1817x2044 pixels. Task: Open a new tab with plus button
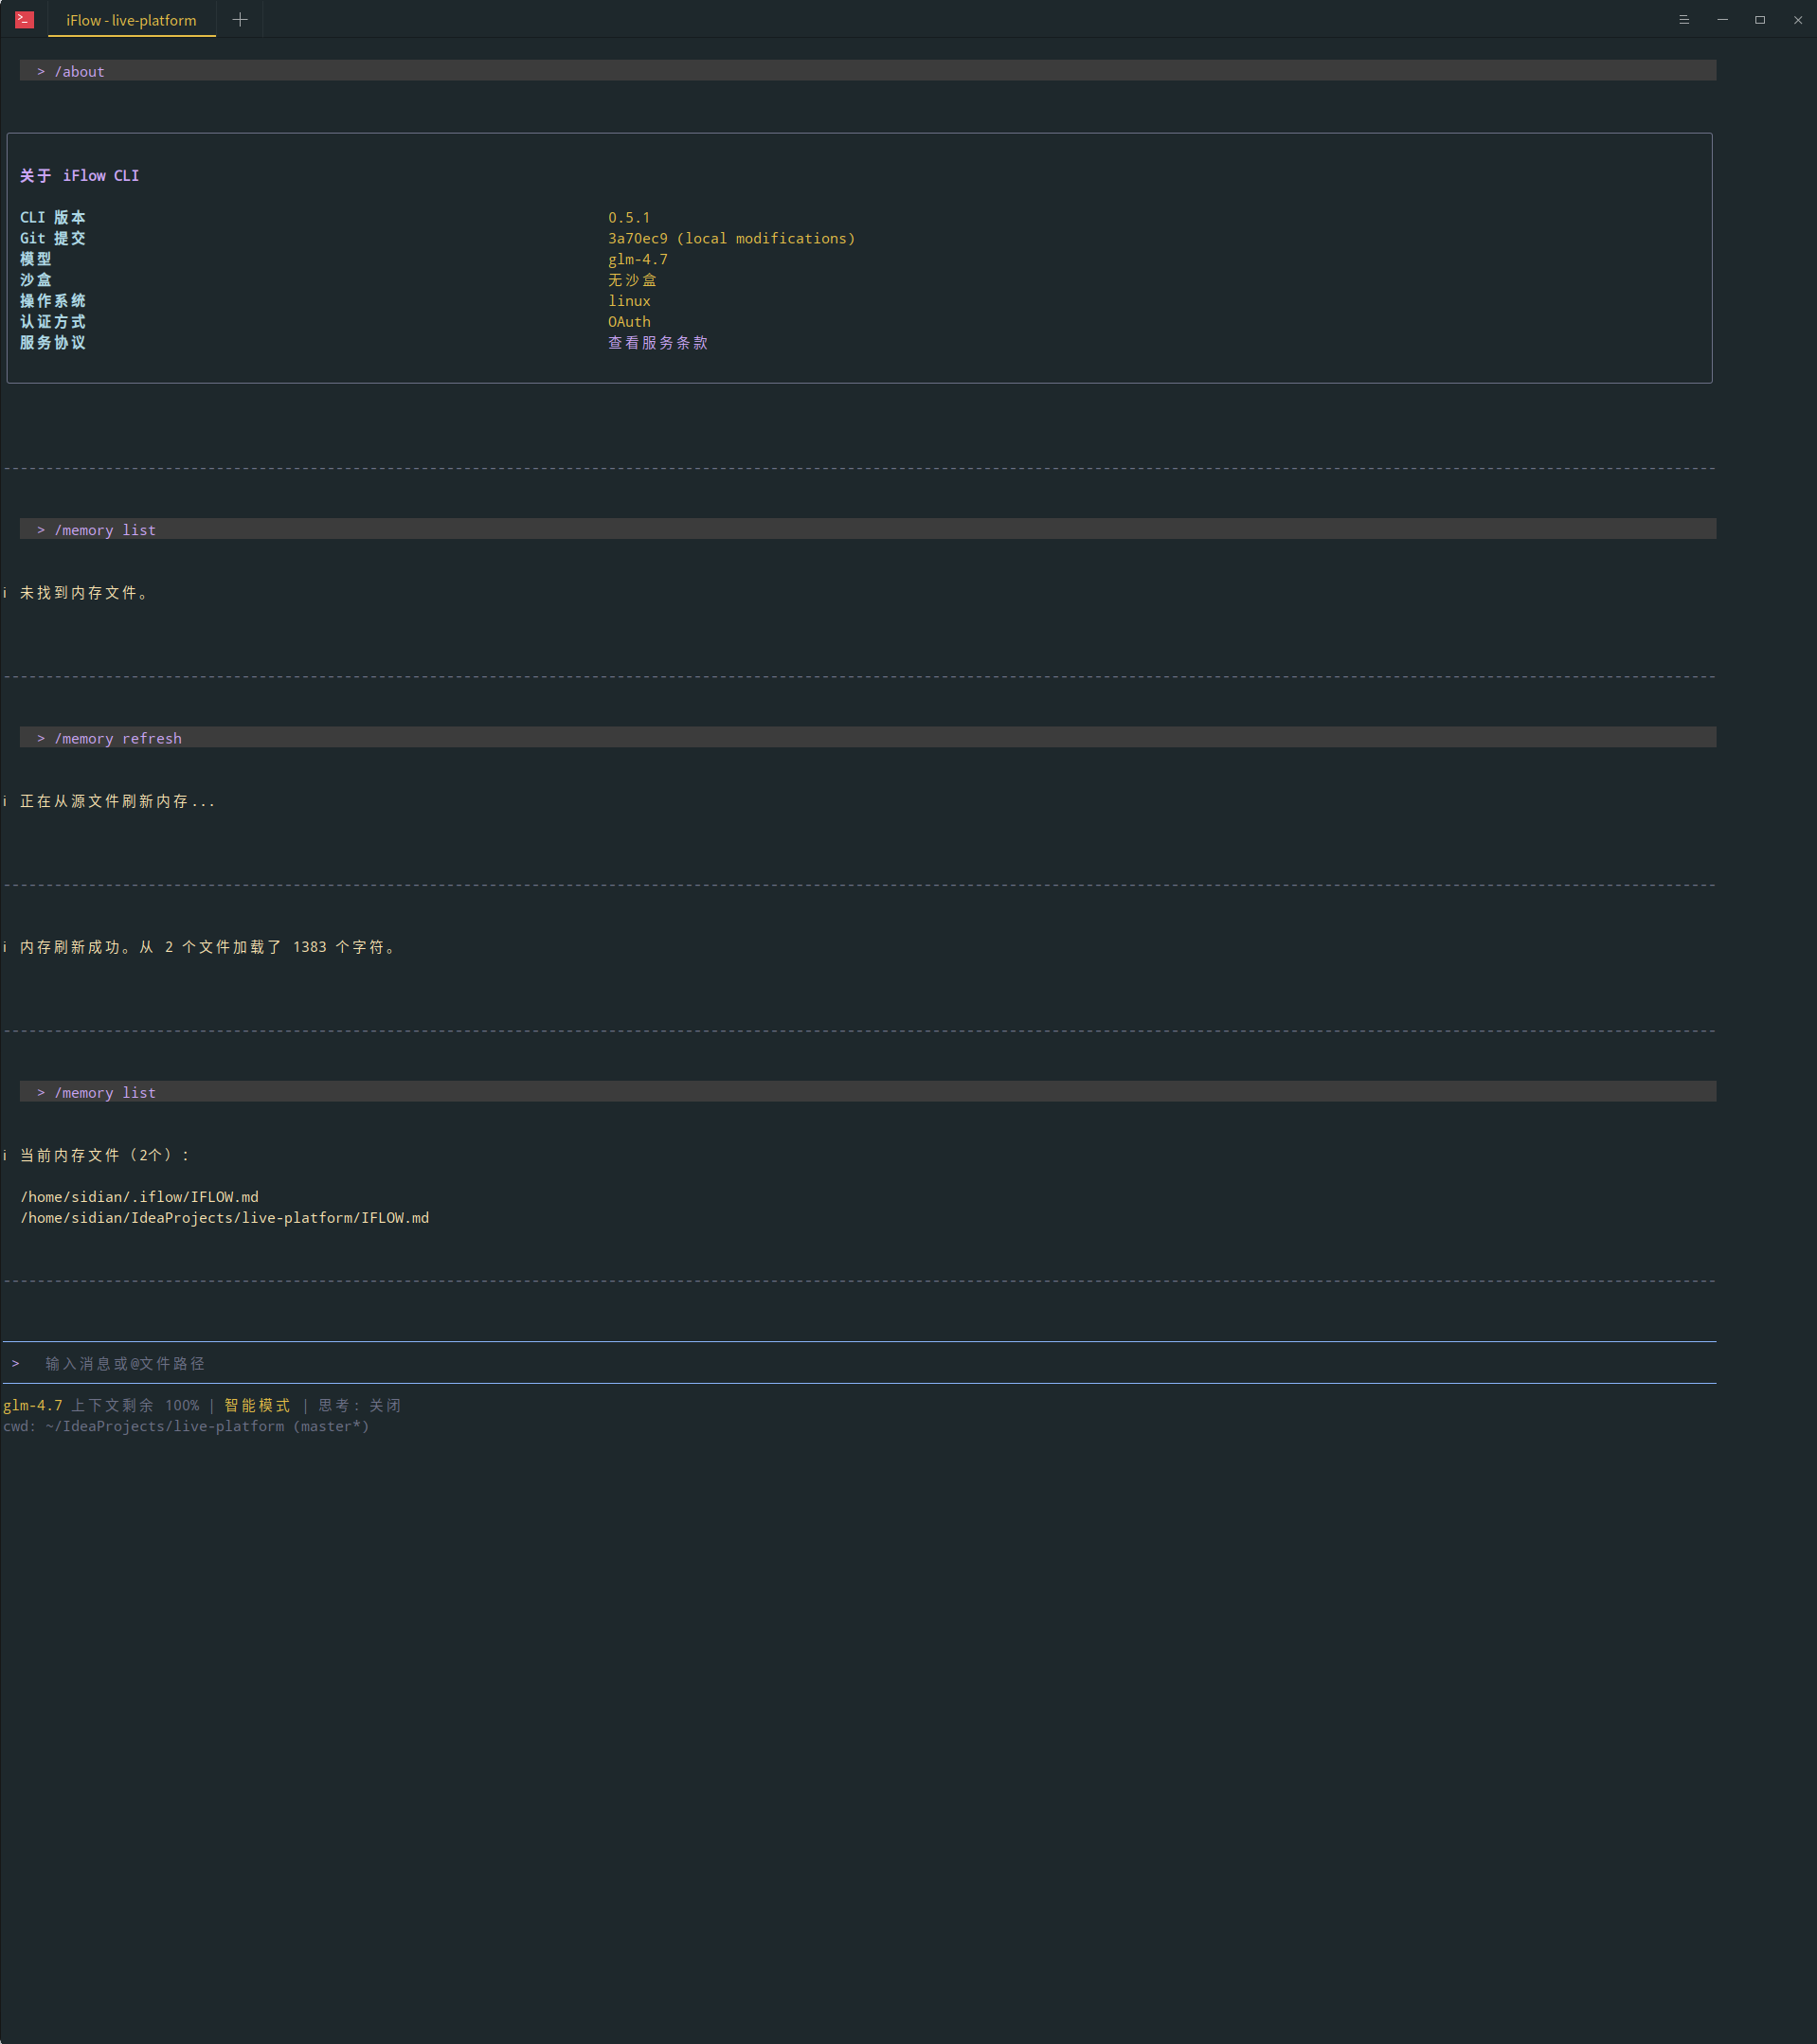[x=240, y=20]
